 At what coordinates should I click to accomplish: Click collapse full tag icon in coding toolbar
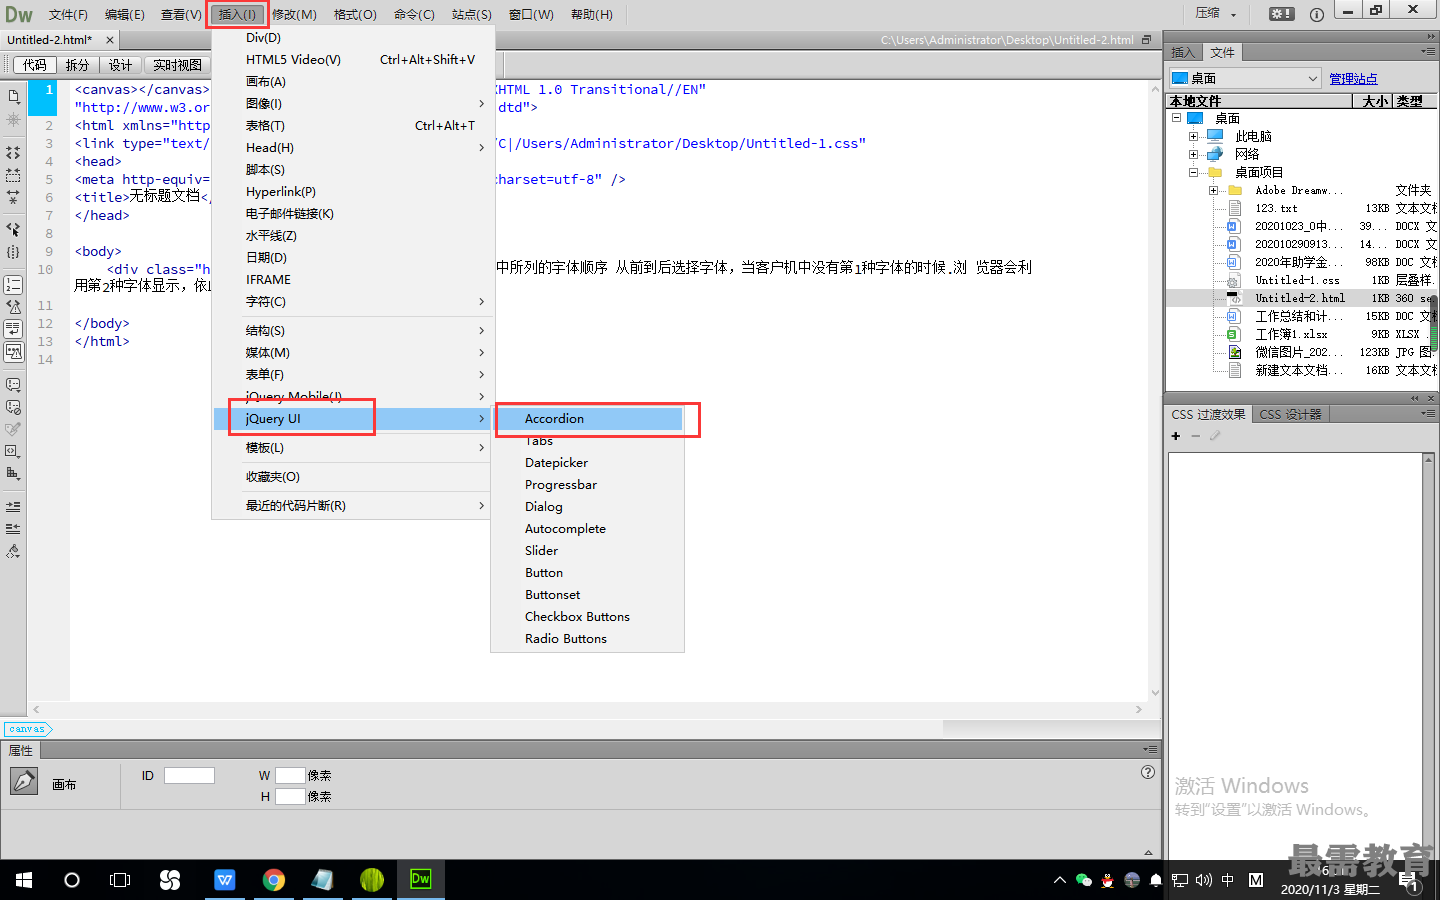(x=13, y=153)
